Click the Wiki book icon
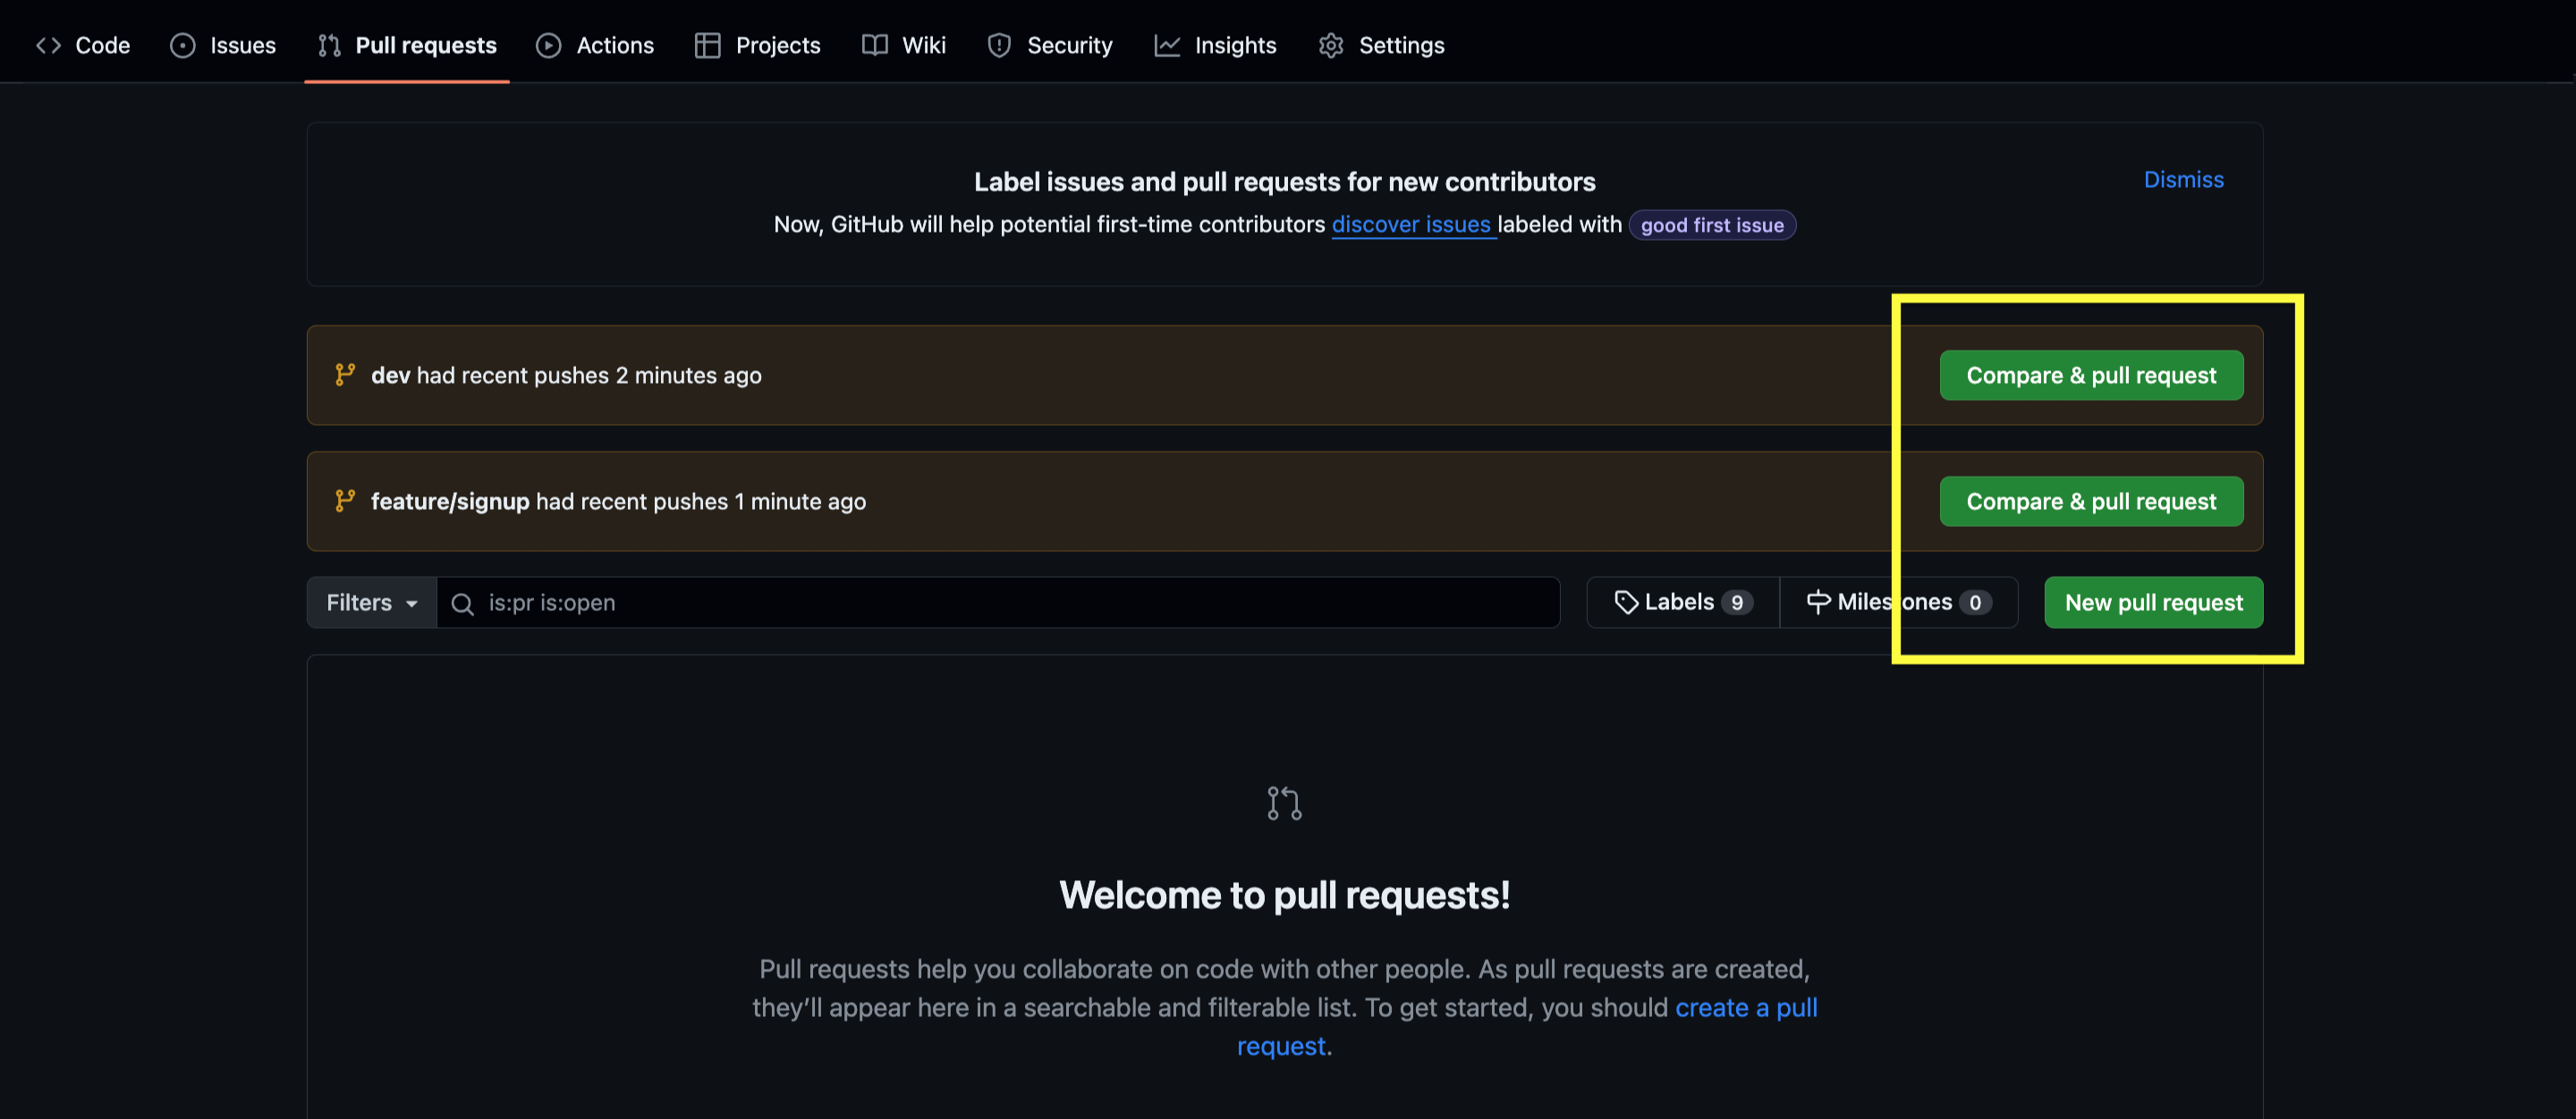Screen dimensions: 2576x1119 coord(875,45)
